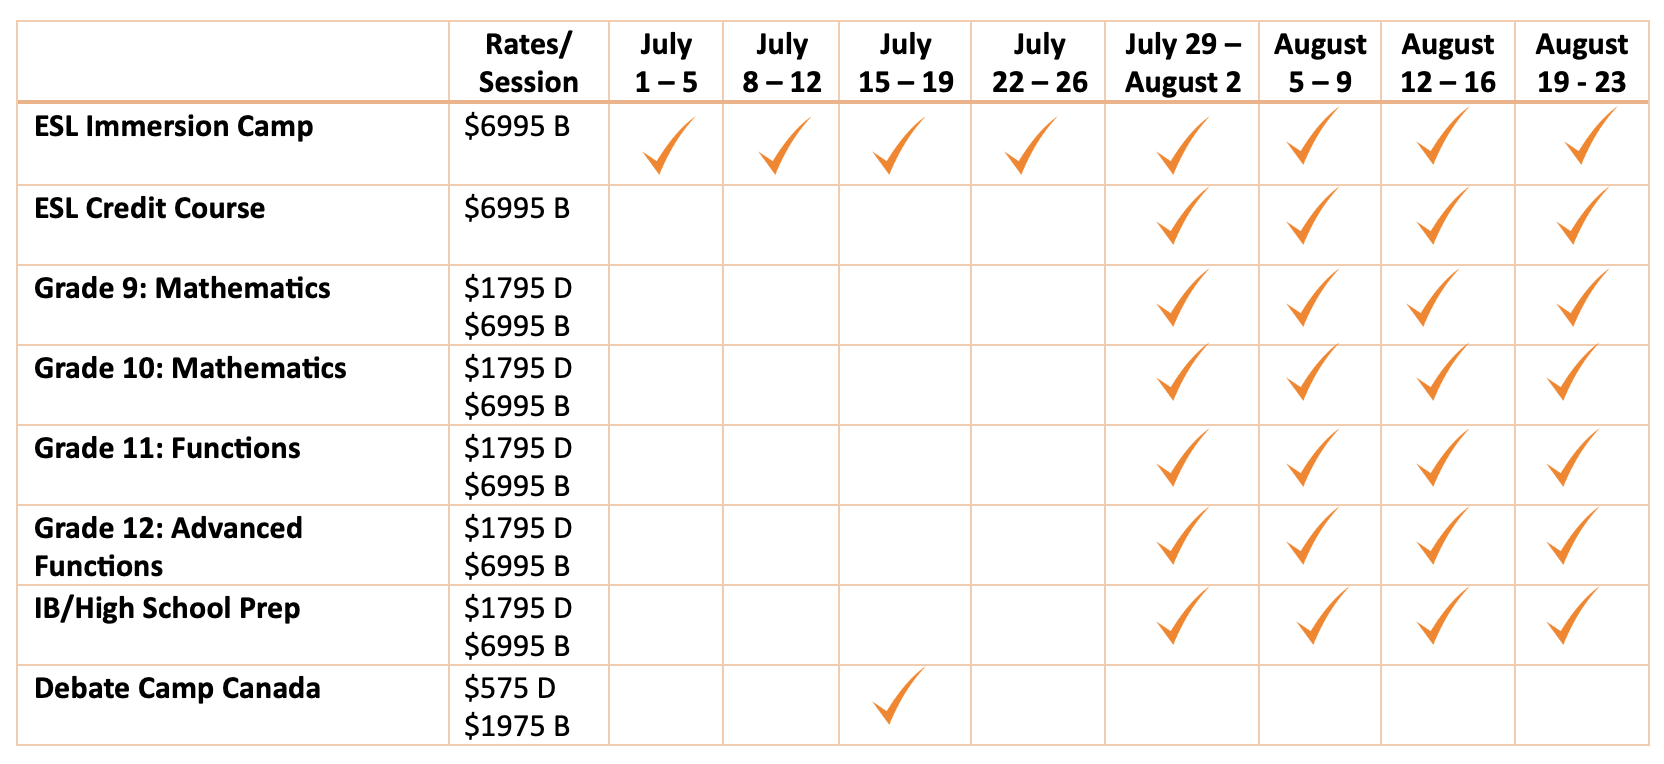Click ESL Immersion Camp checkmark under July 8–12
Image resolution: width=1664 pixels, height=764 pixels.
point(783,146)
